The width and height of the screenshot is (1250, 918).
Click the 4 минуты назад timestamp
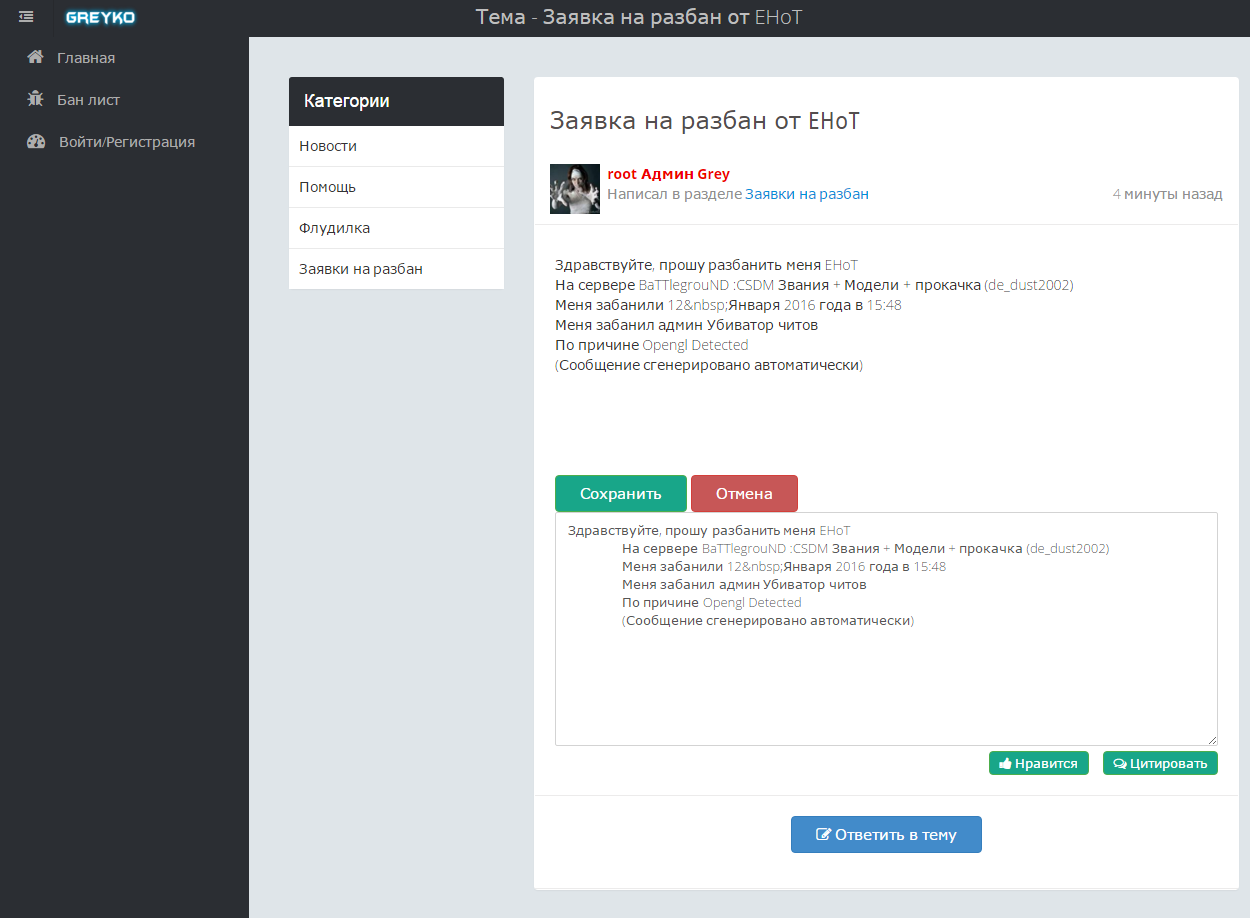[1167, 194]
